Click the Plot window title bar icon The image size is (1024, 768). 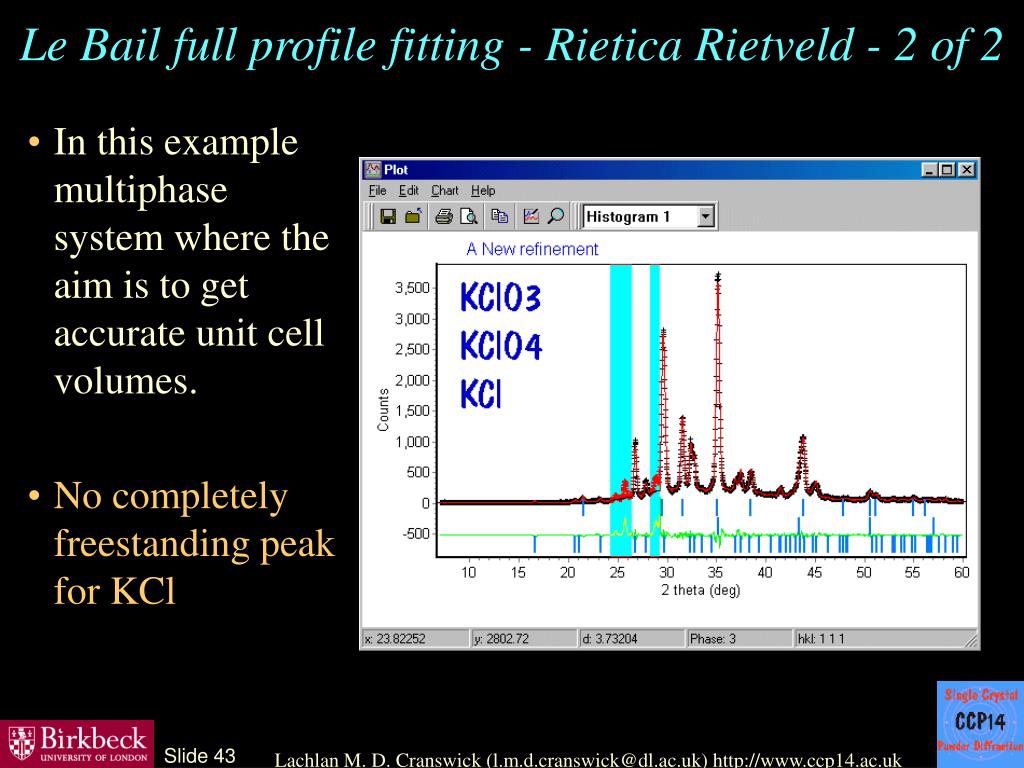click(x=372, y=170)
